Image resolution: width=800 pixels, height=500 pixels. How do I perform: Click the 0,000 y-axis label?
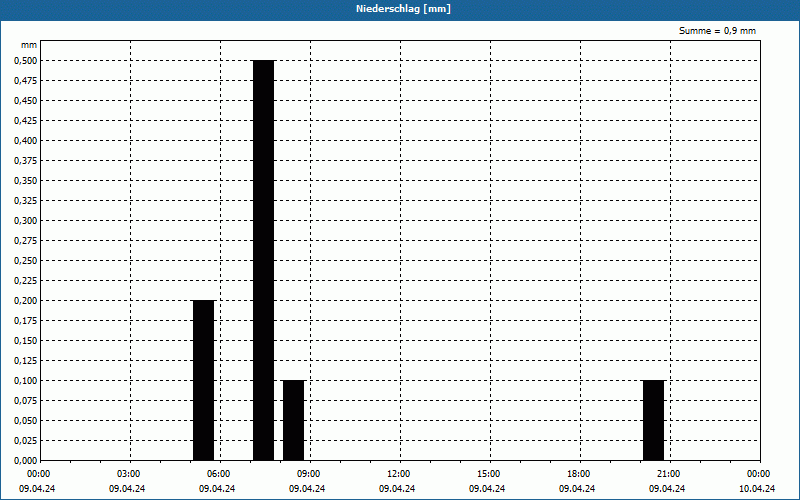click(26, 461)
